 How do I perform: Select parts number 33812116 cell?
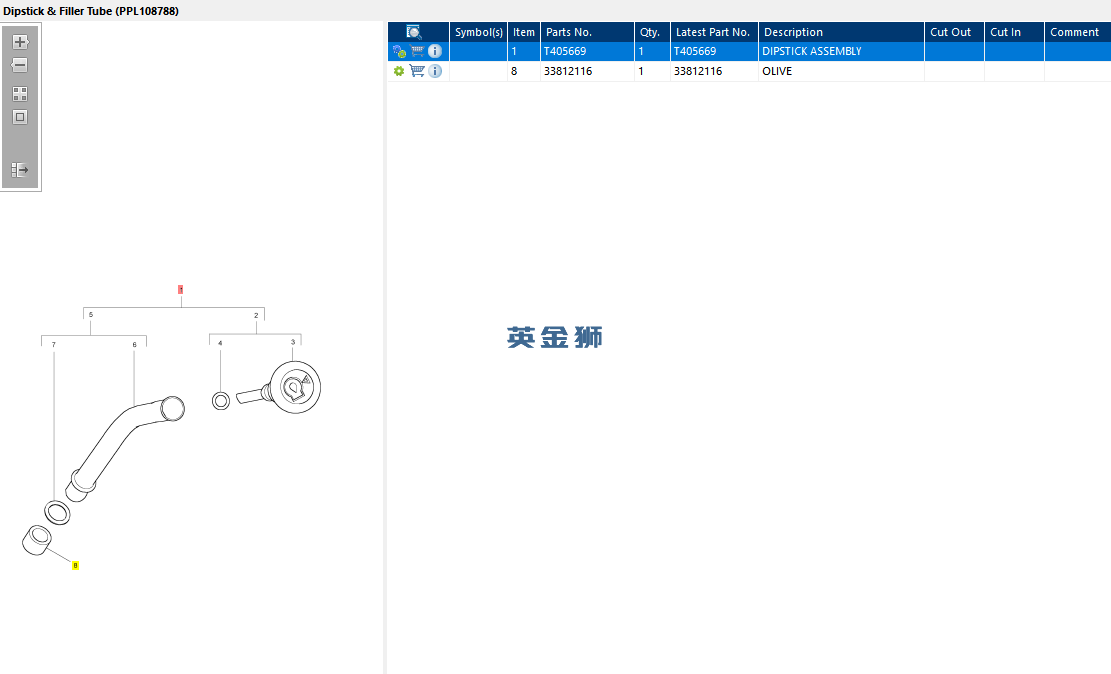[587, 71]
